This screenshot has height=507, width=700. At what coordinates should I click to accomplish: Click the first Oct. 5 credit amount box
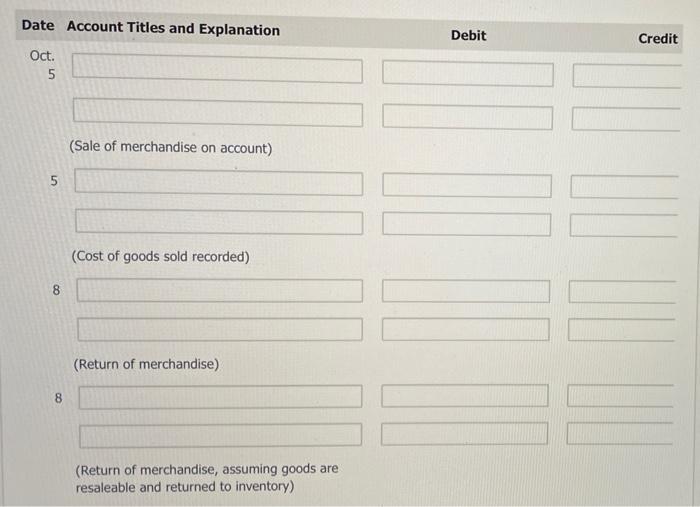[x=627, y=76]
